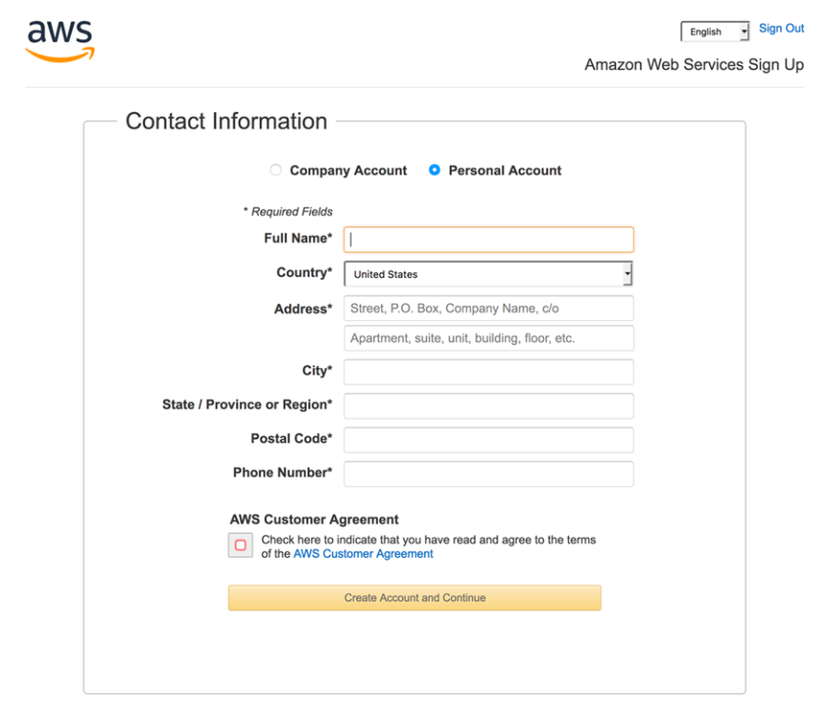Image resolution: width=825 pixels, height=709 pixels.
Task: Select the Company Account radio button
Action: 276,170
